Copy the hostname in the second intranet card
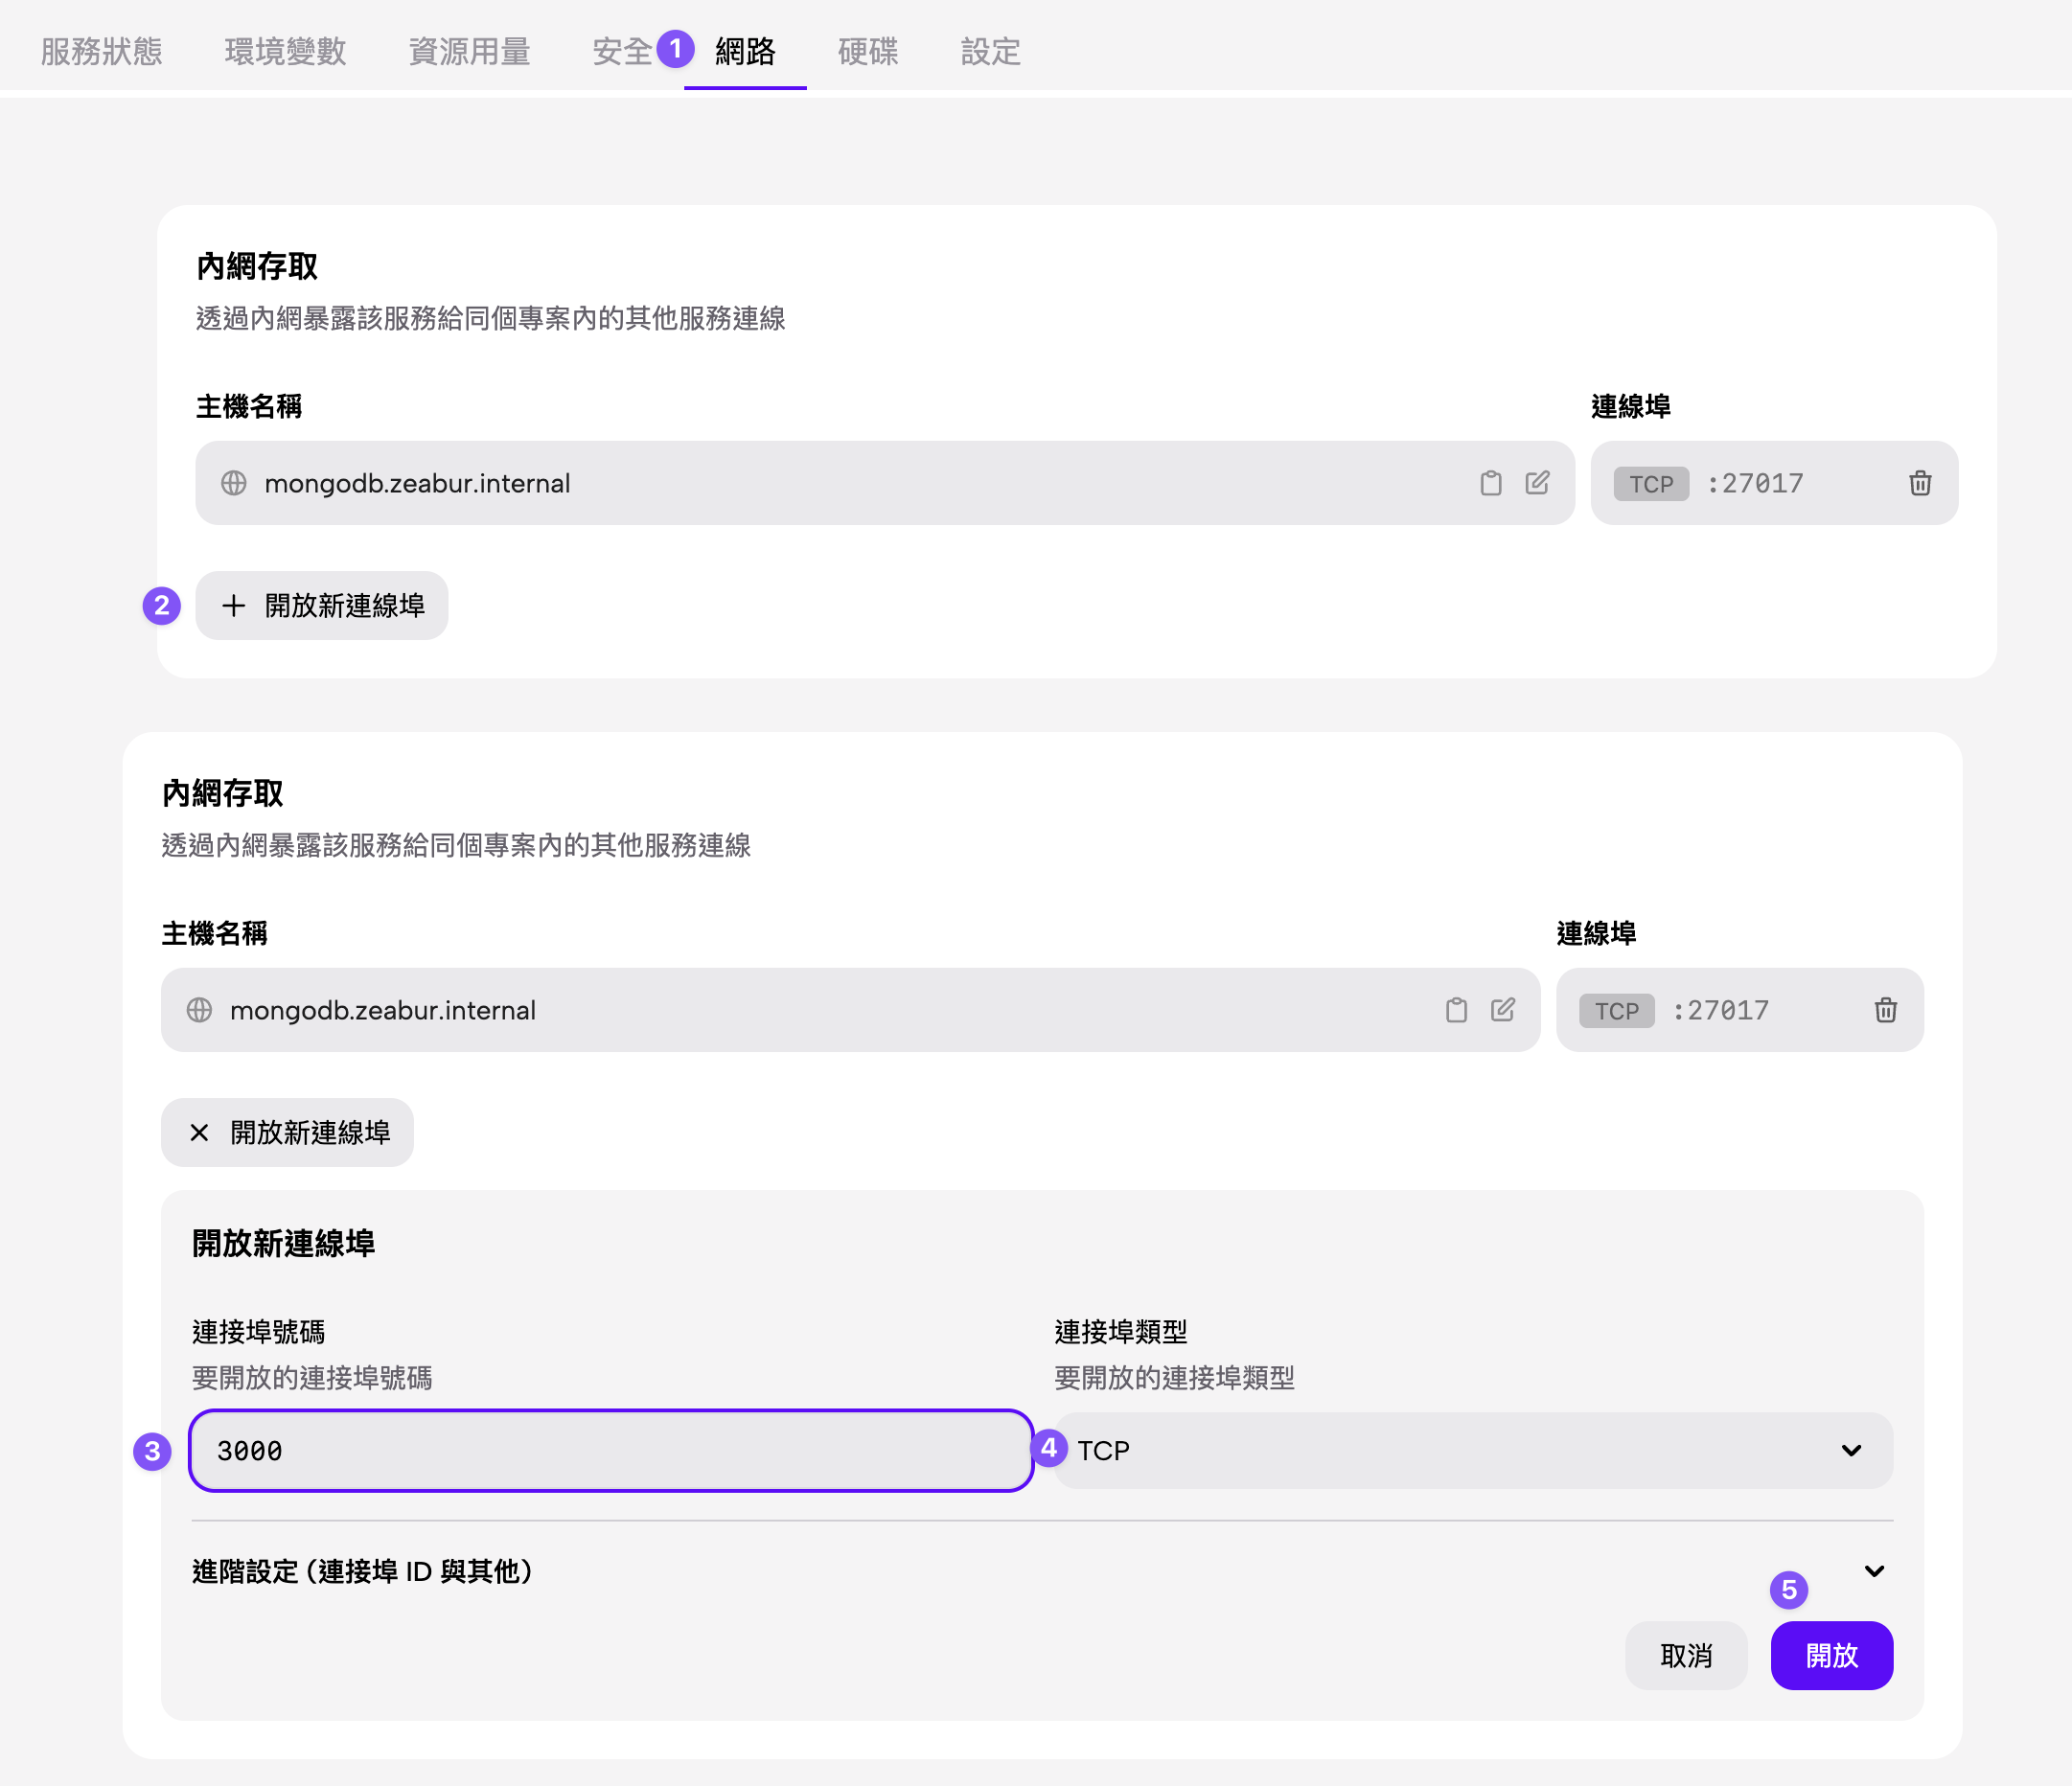This screenshot has width=2072, height=1786. point(1455,1010)
